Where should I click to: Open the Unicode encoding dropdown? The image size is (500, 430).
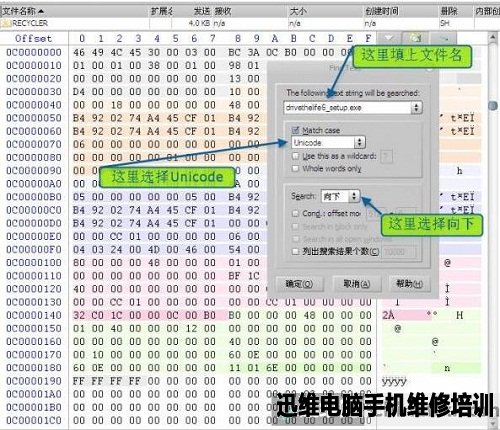(328, 143)
